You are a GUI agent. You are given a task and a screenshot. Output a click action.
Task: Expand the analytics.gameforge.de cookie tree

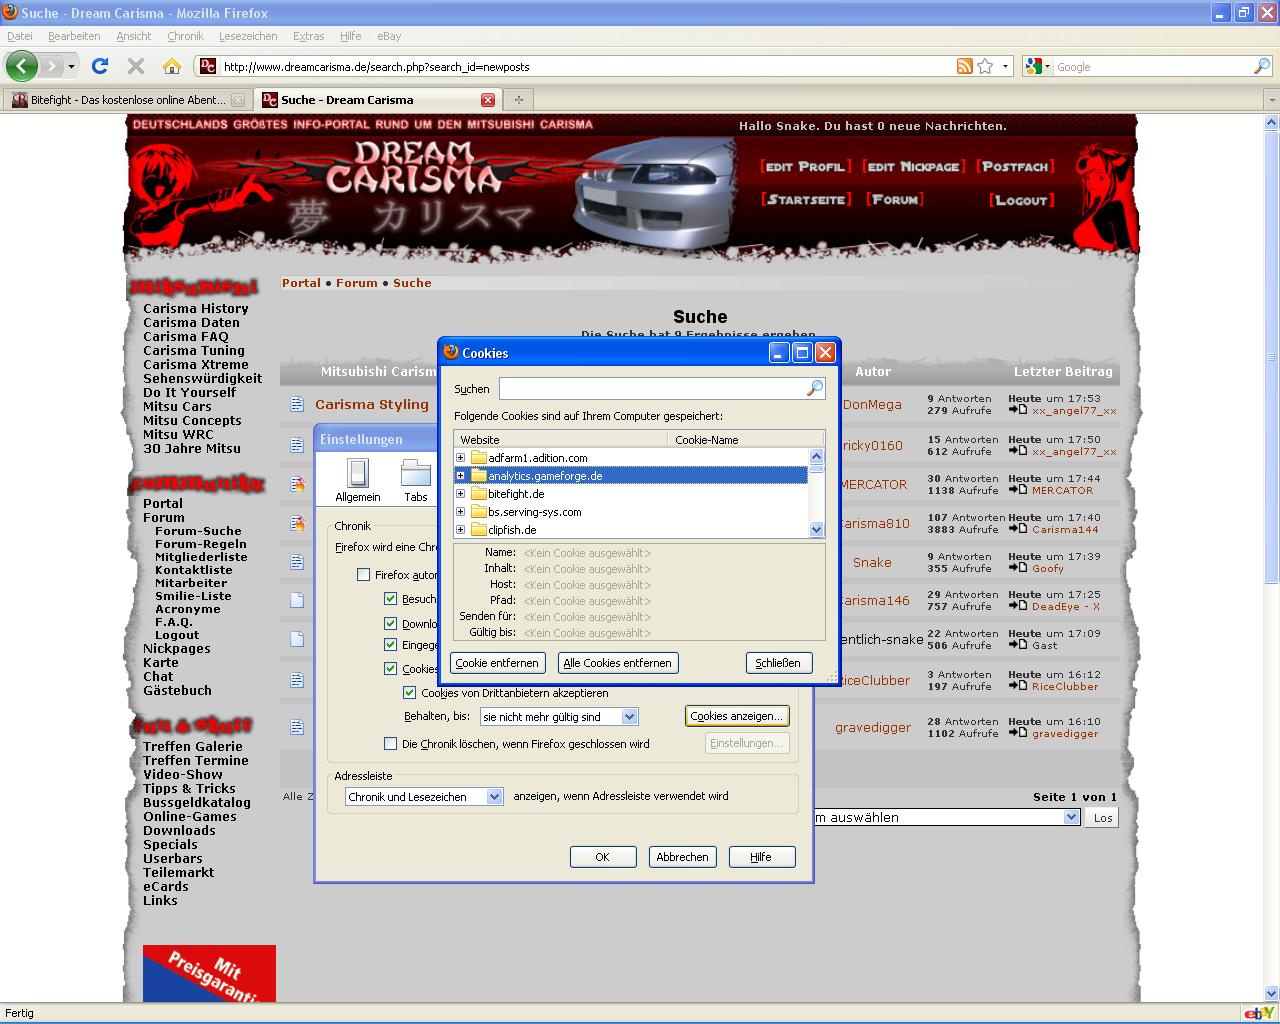[461, 476]
